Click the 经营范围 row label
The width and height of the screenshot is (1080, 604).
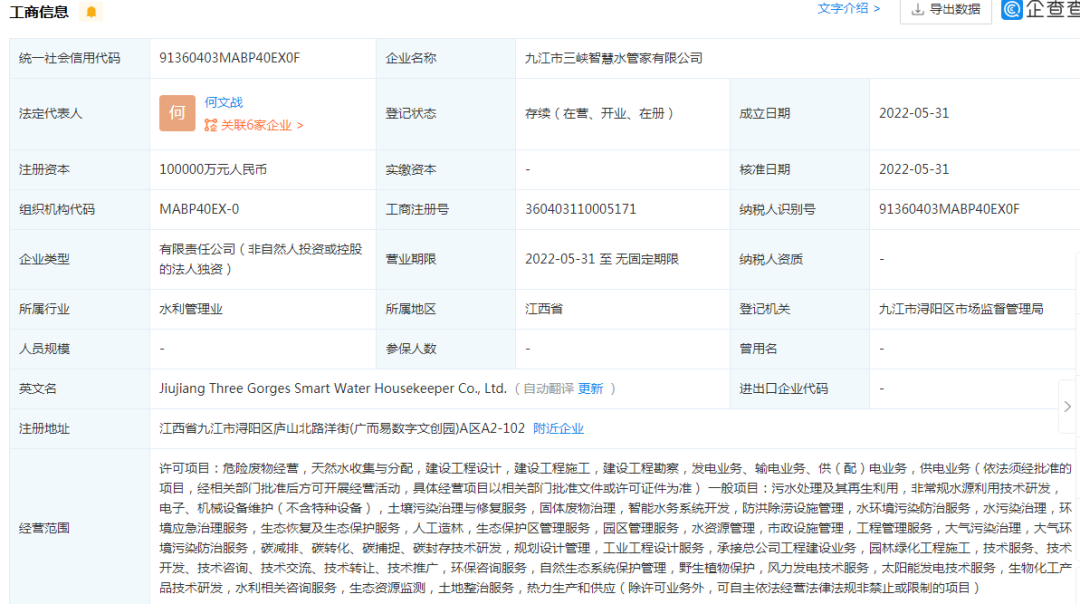(44, 528)
